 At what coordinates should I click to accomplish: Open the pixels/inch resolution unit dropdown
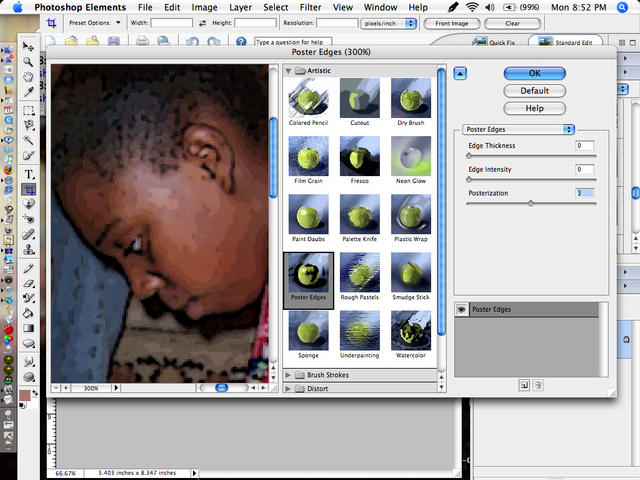pyautogui.click(x=389, y=23)
